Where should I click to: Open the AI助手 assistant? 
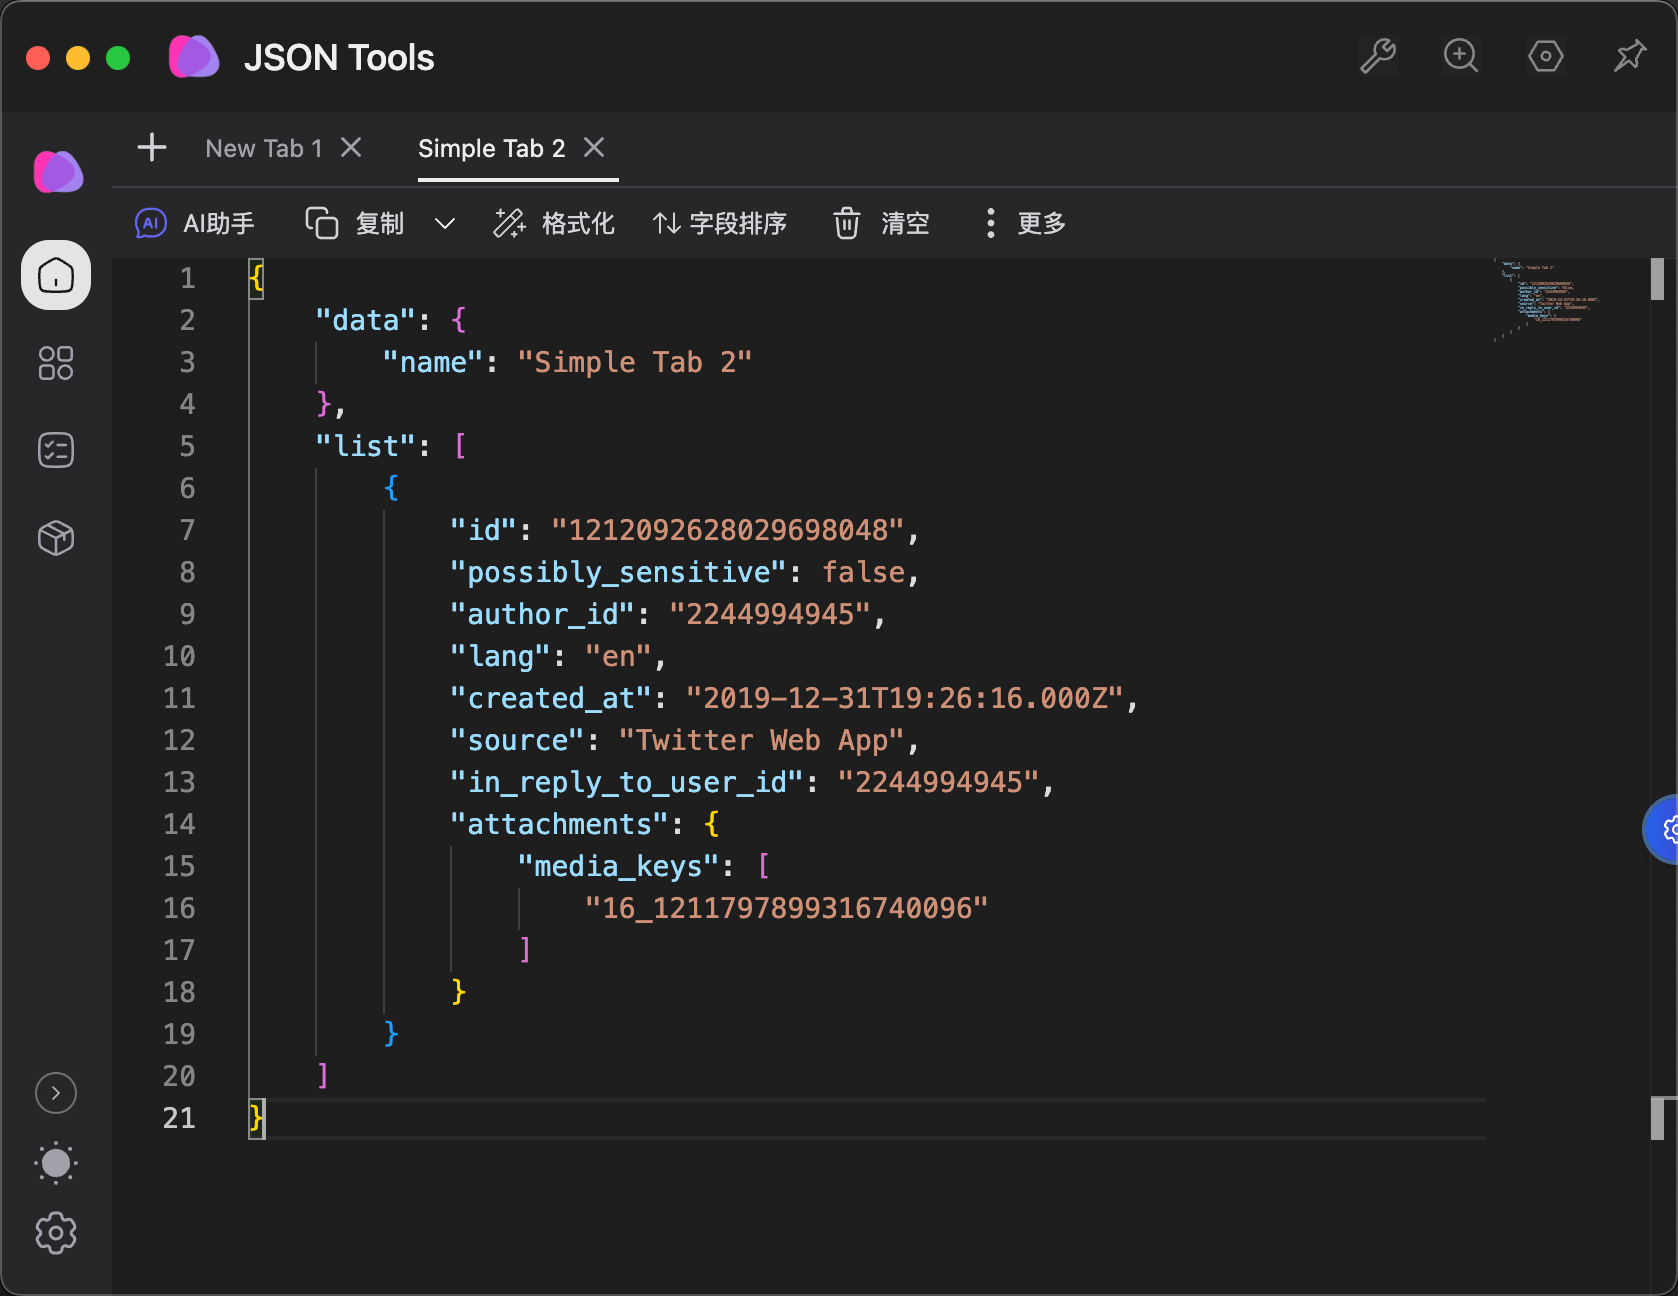tap(195, 223)
